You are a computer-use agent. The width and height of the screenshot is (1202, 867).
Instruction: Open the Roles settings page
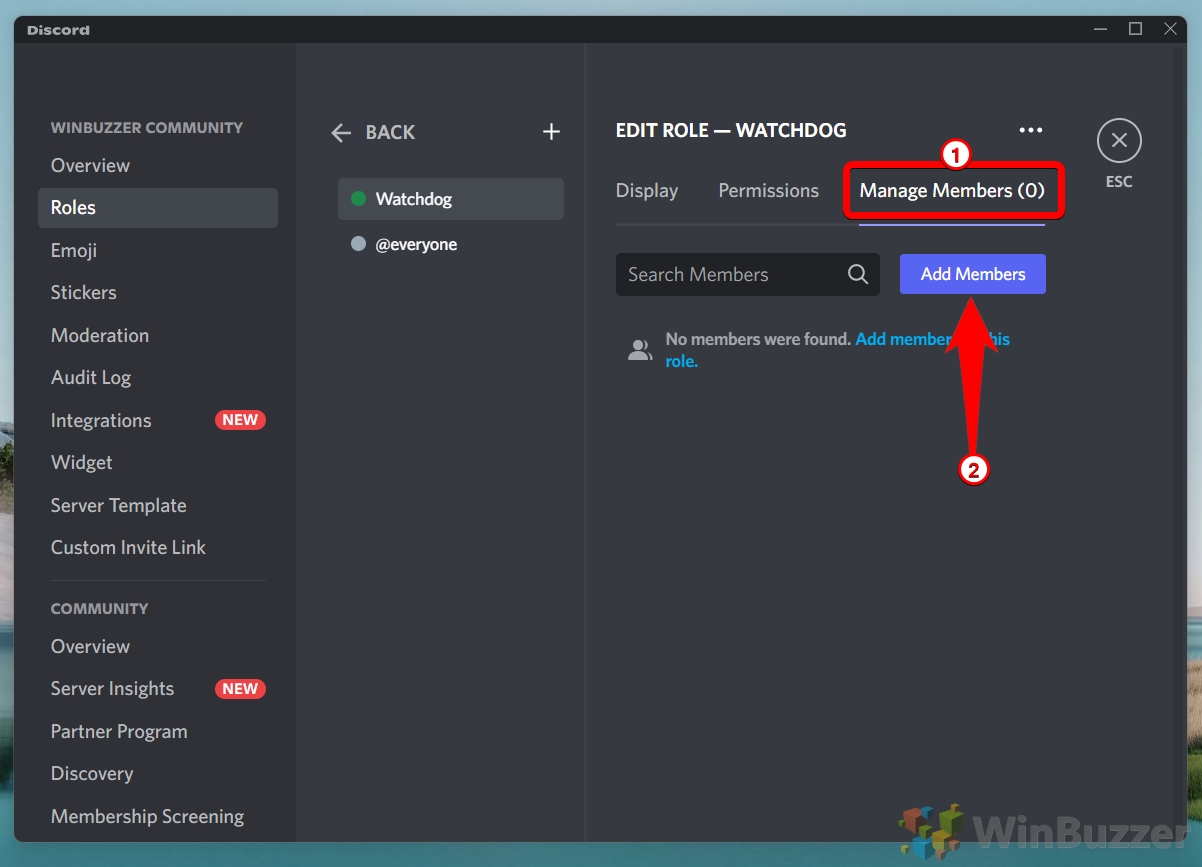coord(158,208)
